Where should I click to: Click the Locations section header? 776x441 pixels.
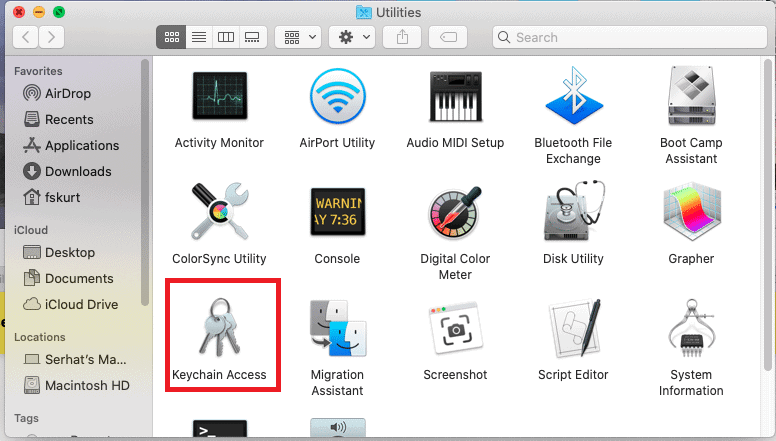click(40, 337)
